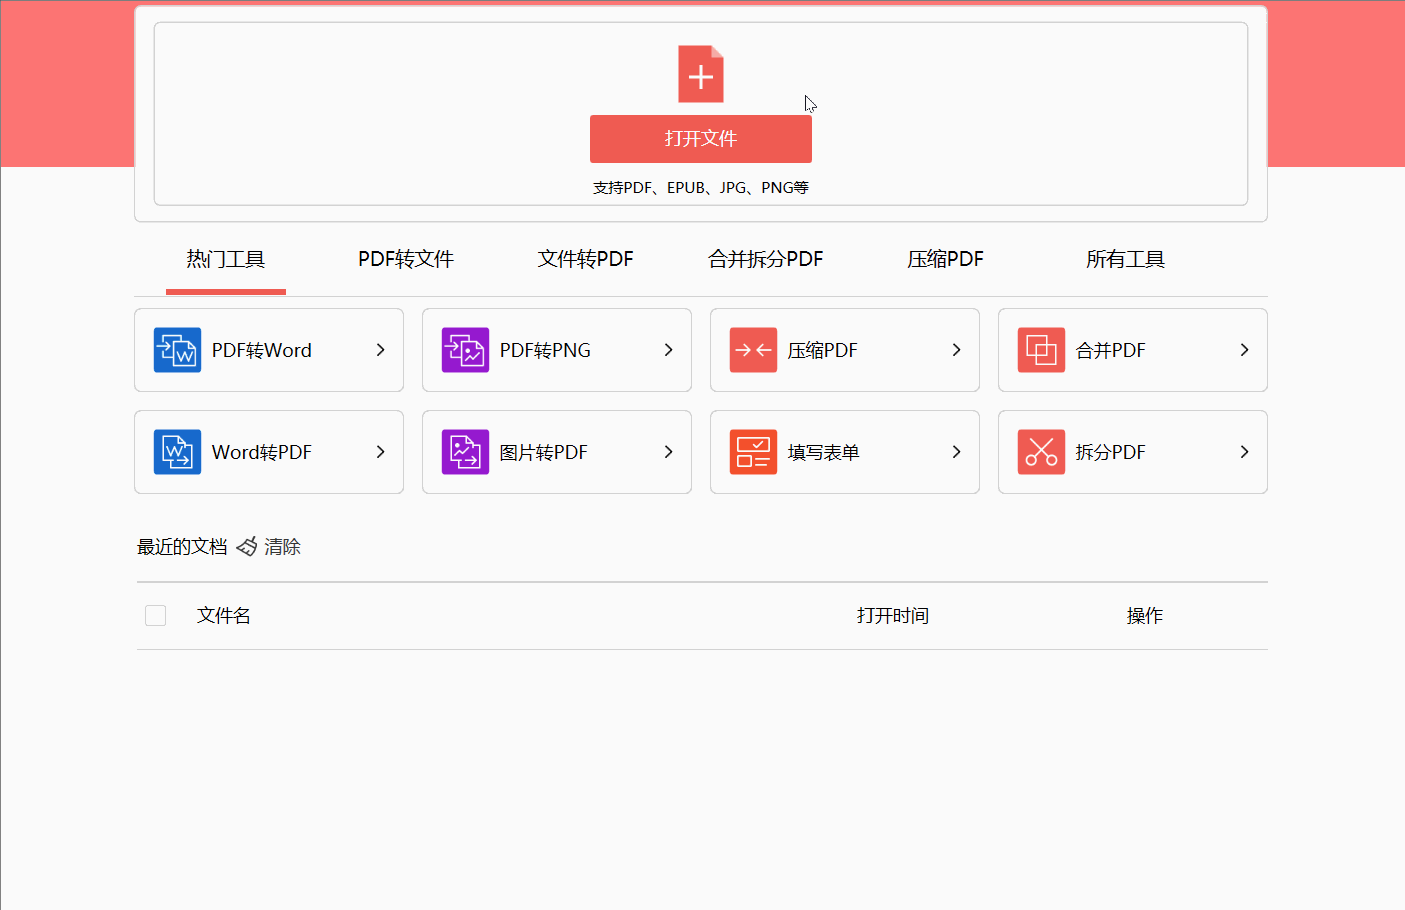This screenshot has height=910, width=1405.
Task: Open the PDF转Word tool label
Action: tap(262, 351)
